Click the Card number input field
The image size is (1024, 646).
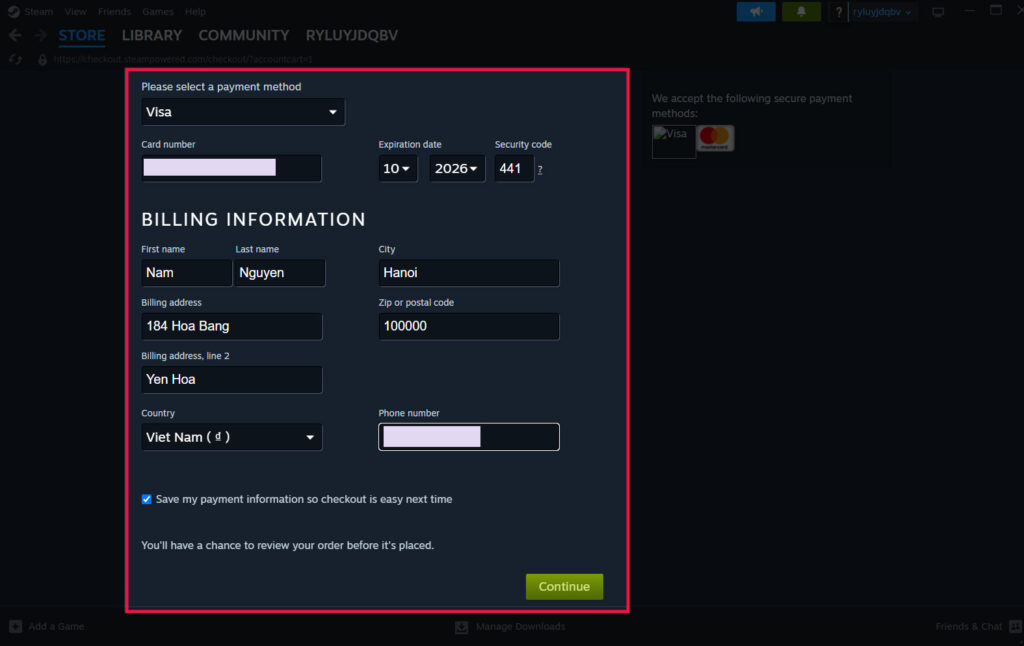point(231,168)
